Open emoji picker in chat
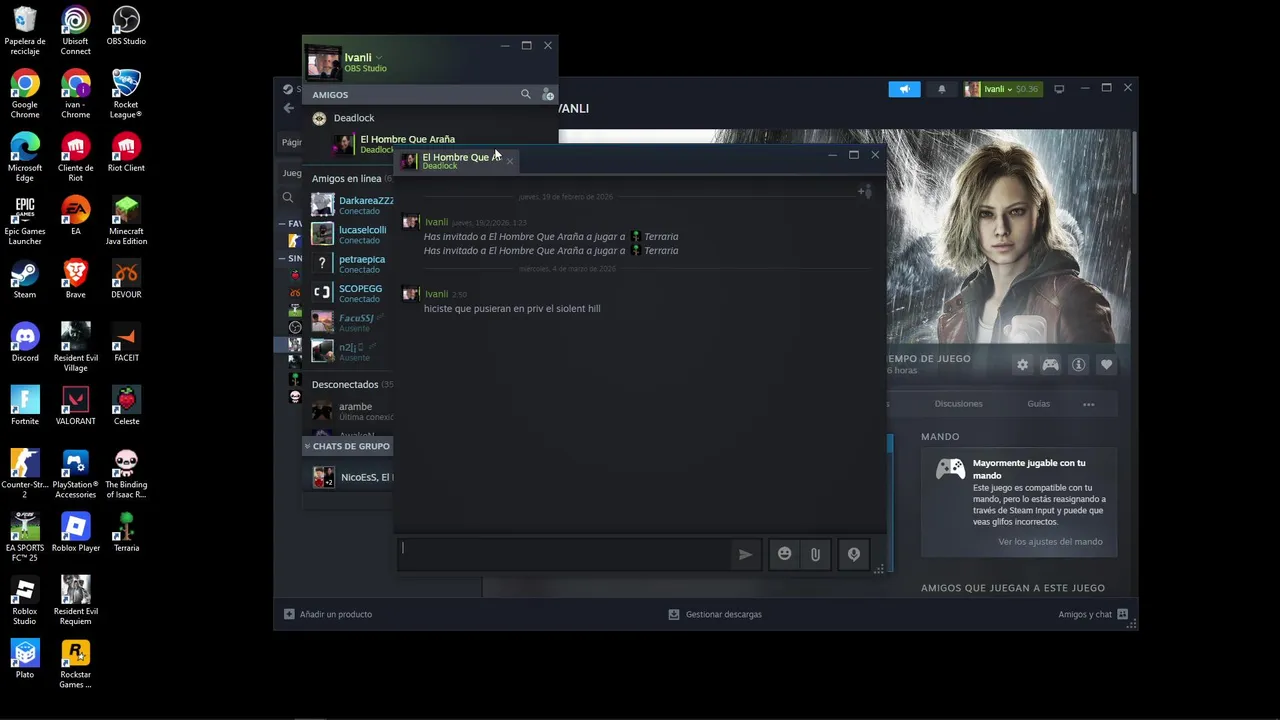Viewport: 1280px width, 720px height. [x=784, y=554]
